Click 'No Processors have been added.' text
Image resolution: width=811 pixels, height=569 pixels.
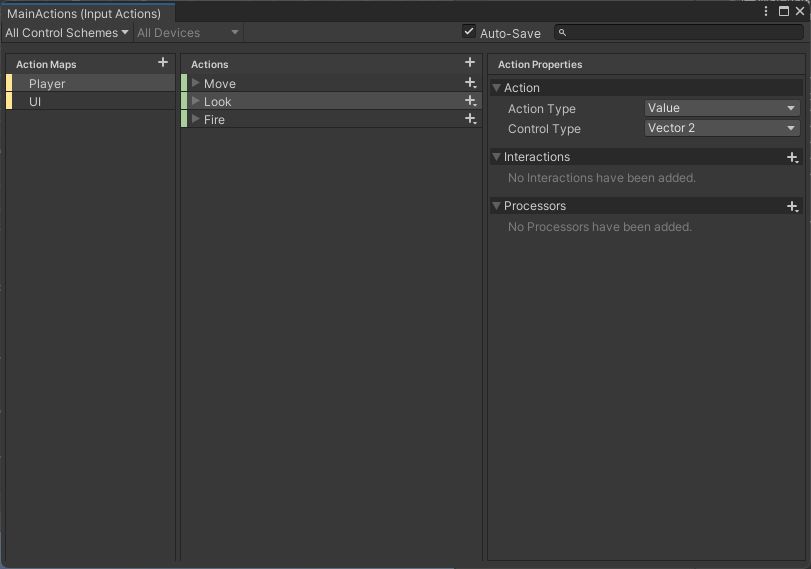(599, 227)
